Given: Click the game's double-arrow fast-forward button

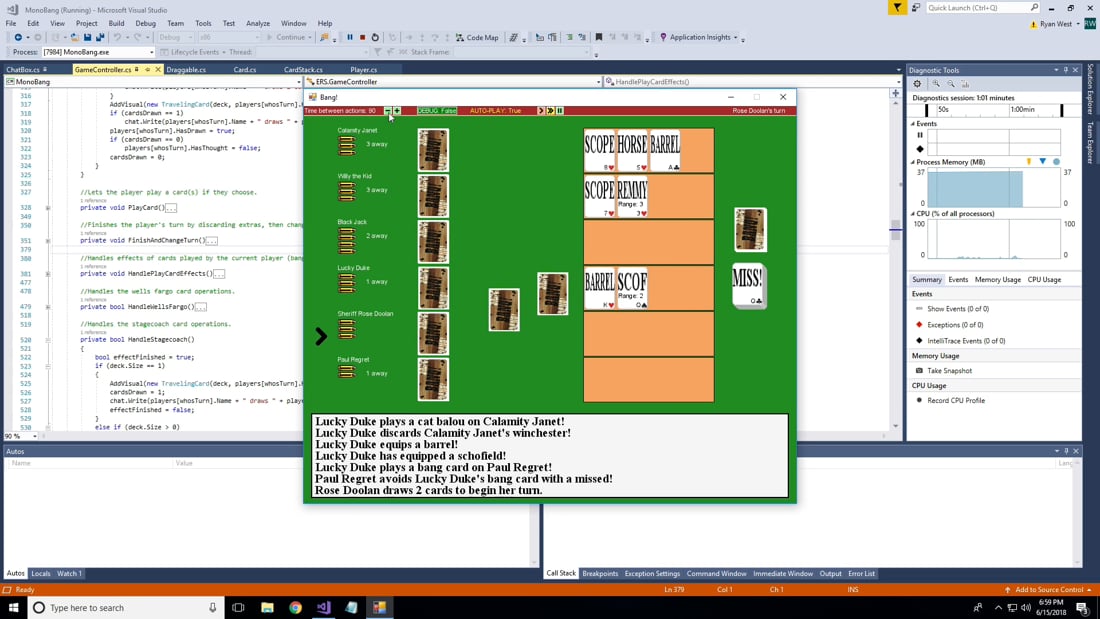Looking at the screenshot, I should pos(550,111).
